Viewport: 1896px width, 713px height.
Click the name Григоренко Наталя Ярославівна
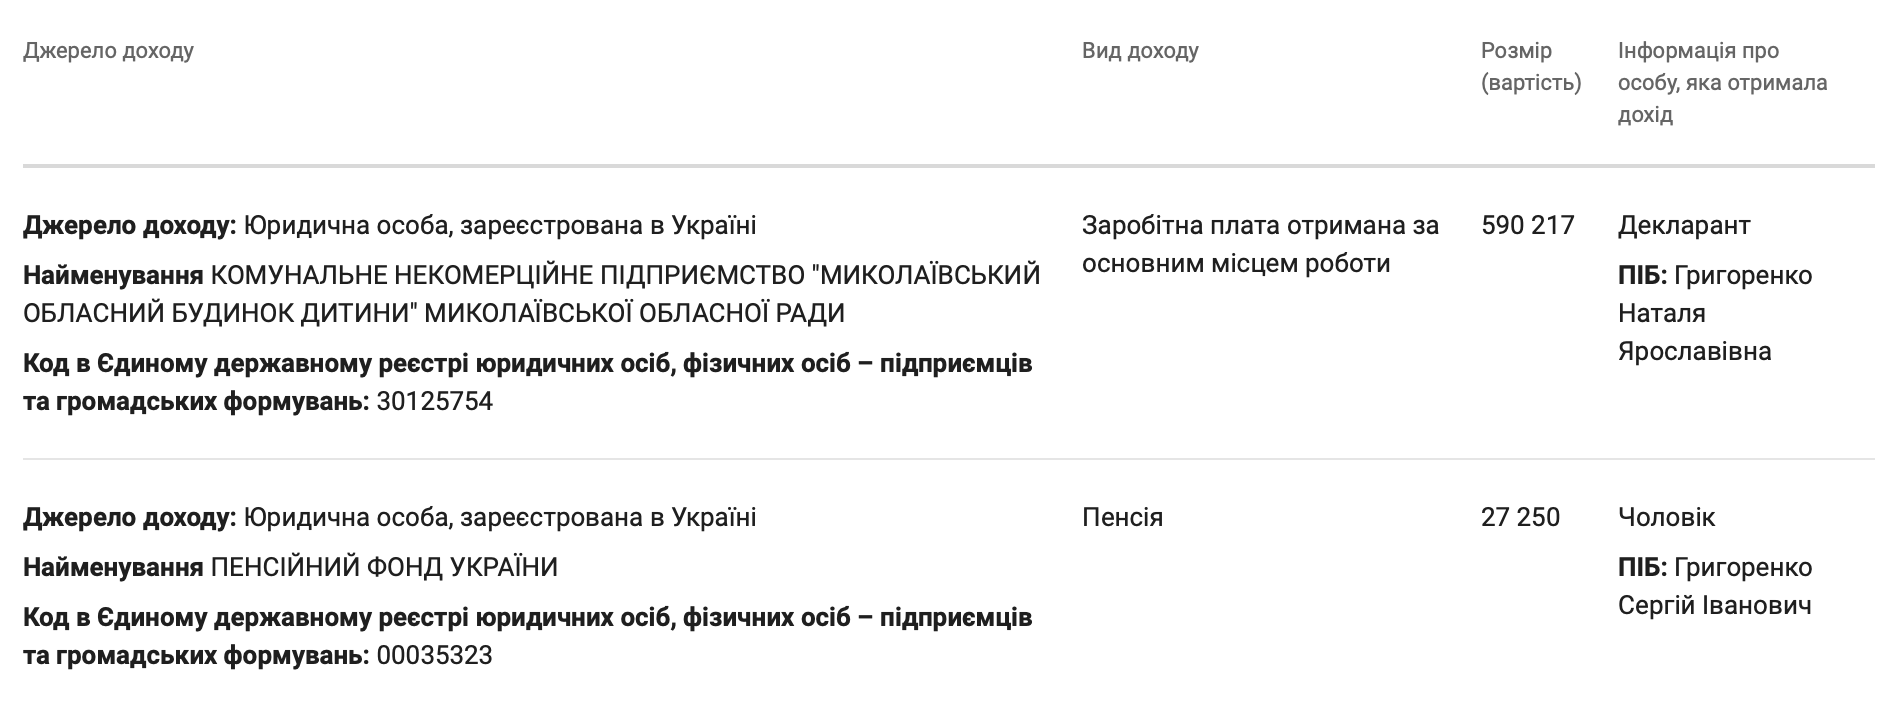(x=1715, y=313)
